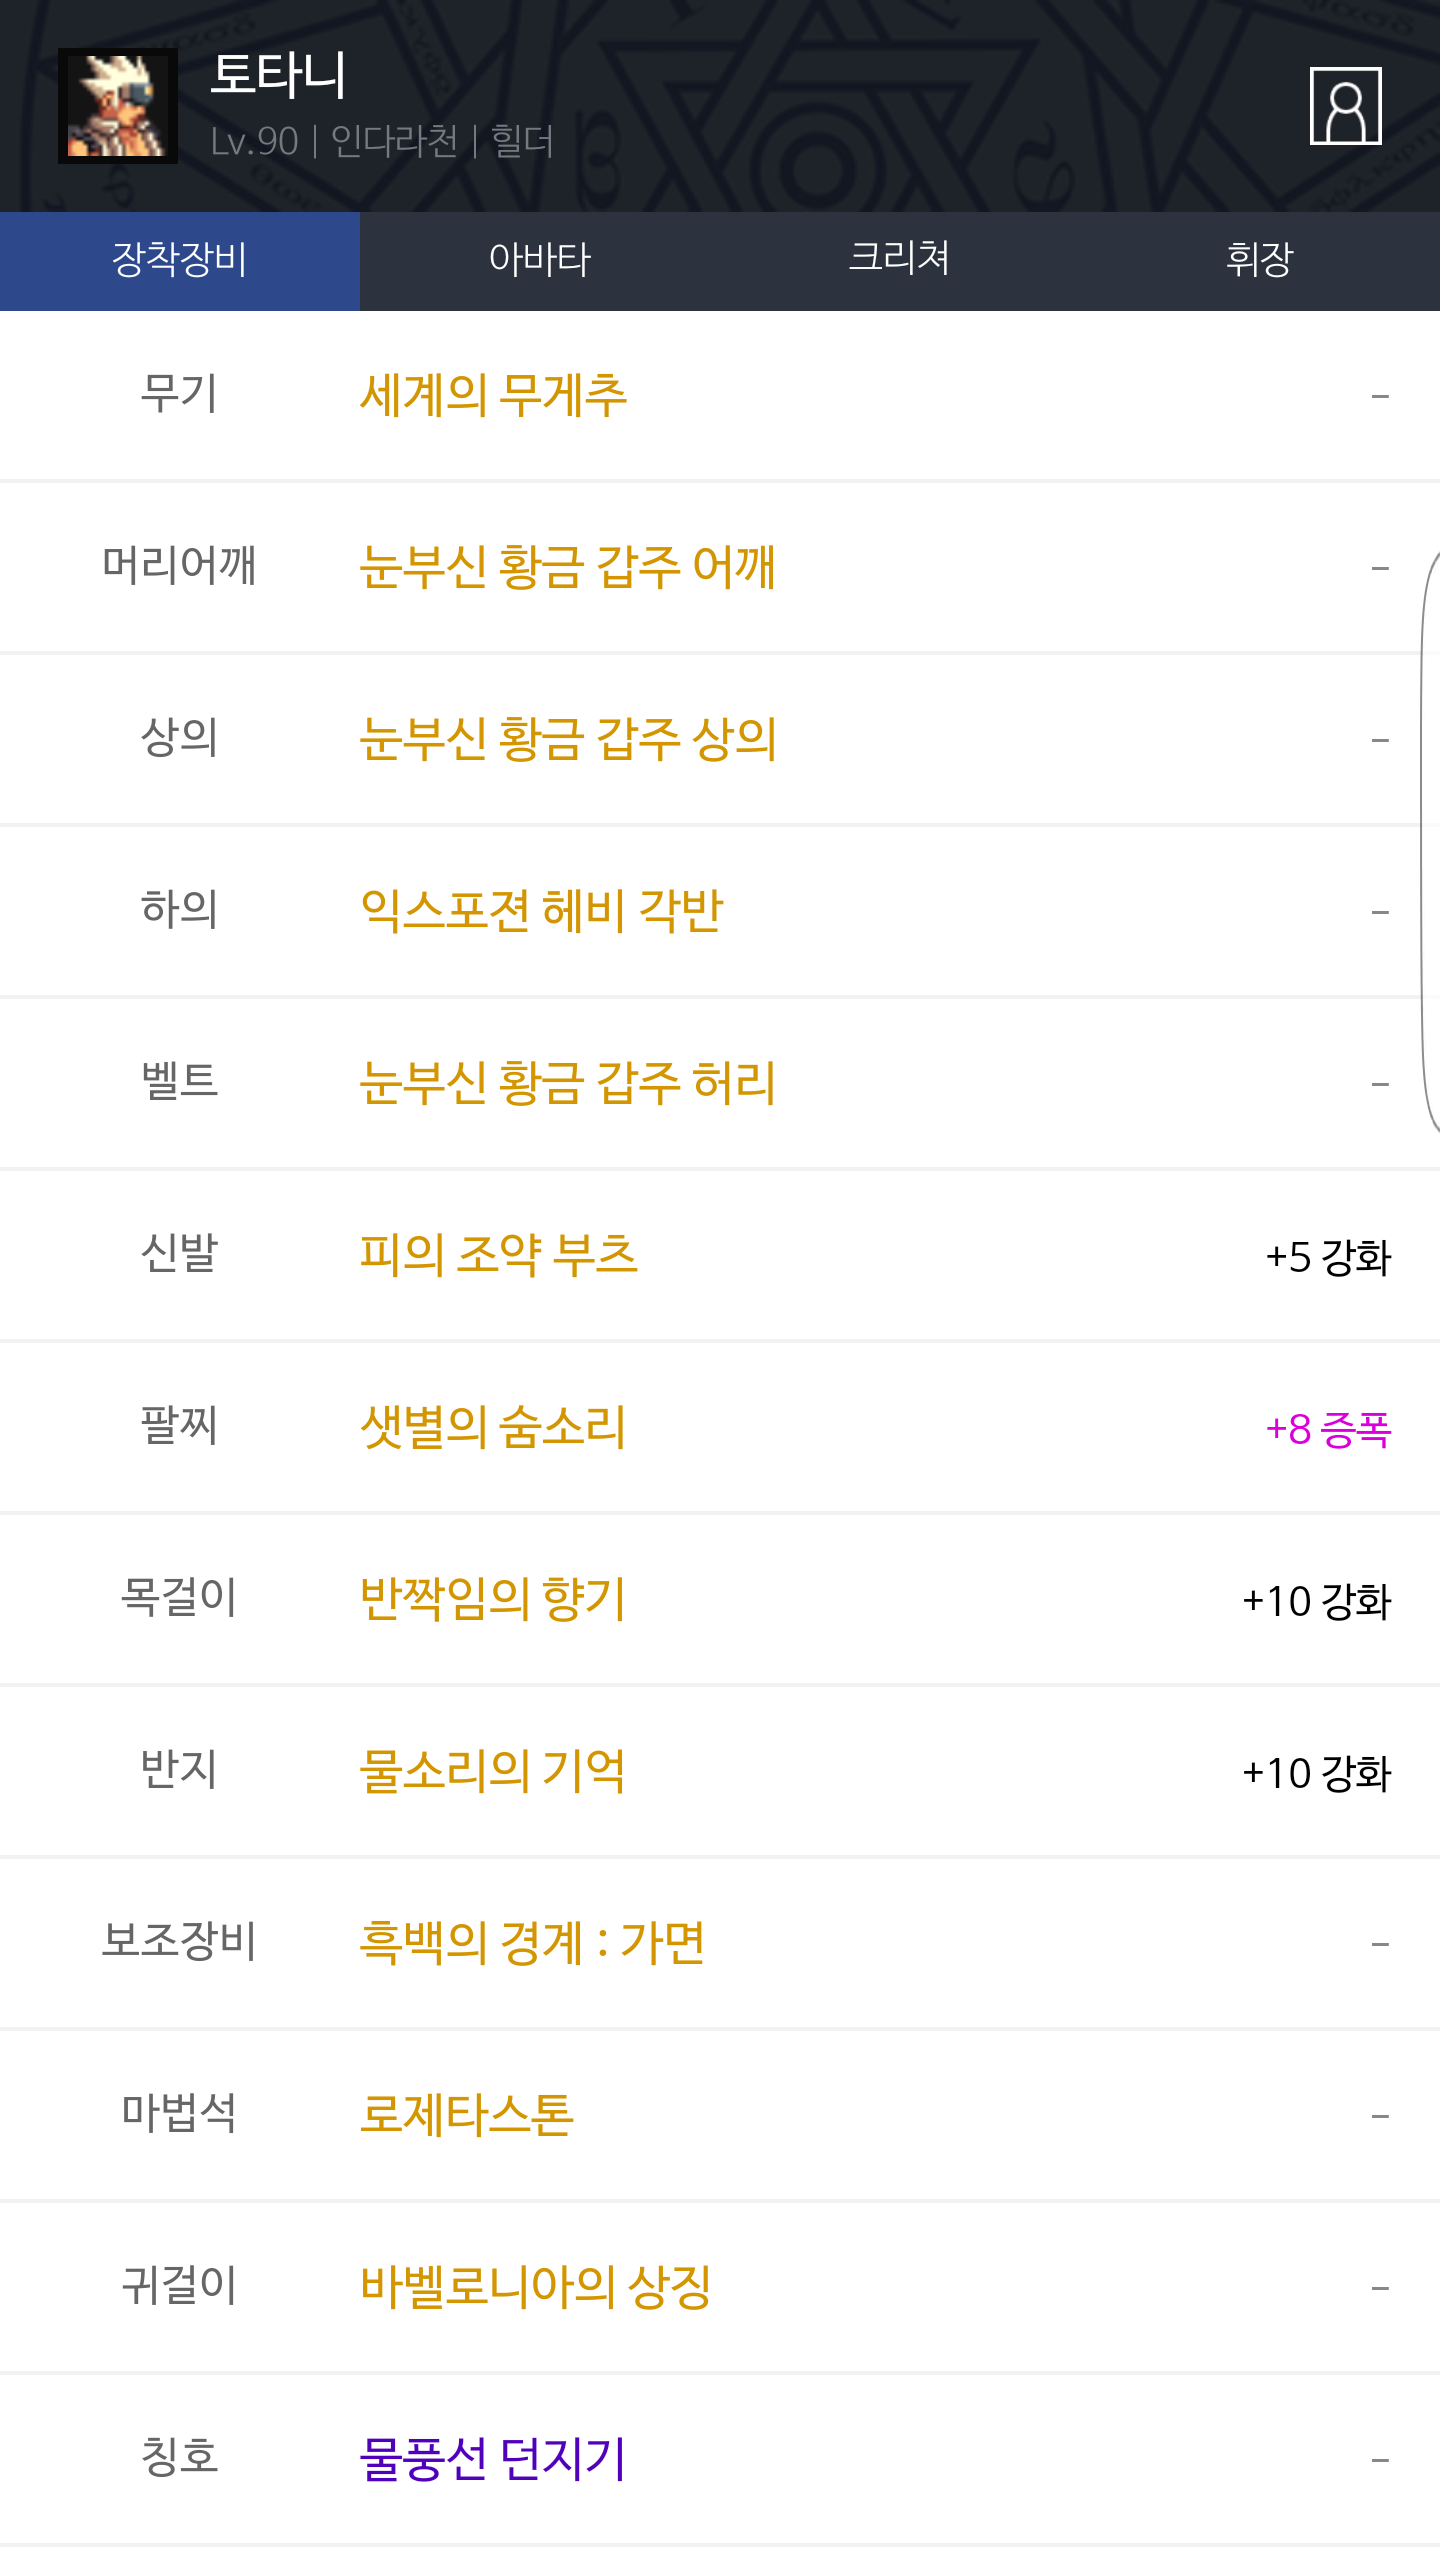1440x2560 pixels.
Task: Click the +8 증폭 amplification label
Action: coord(1328,1429)
